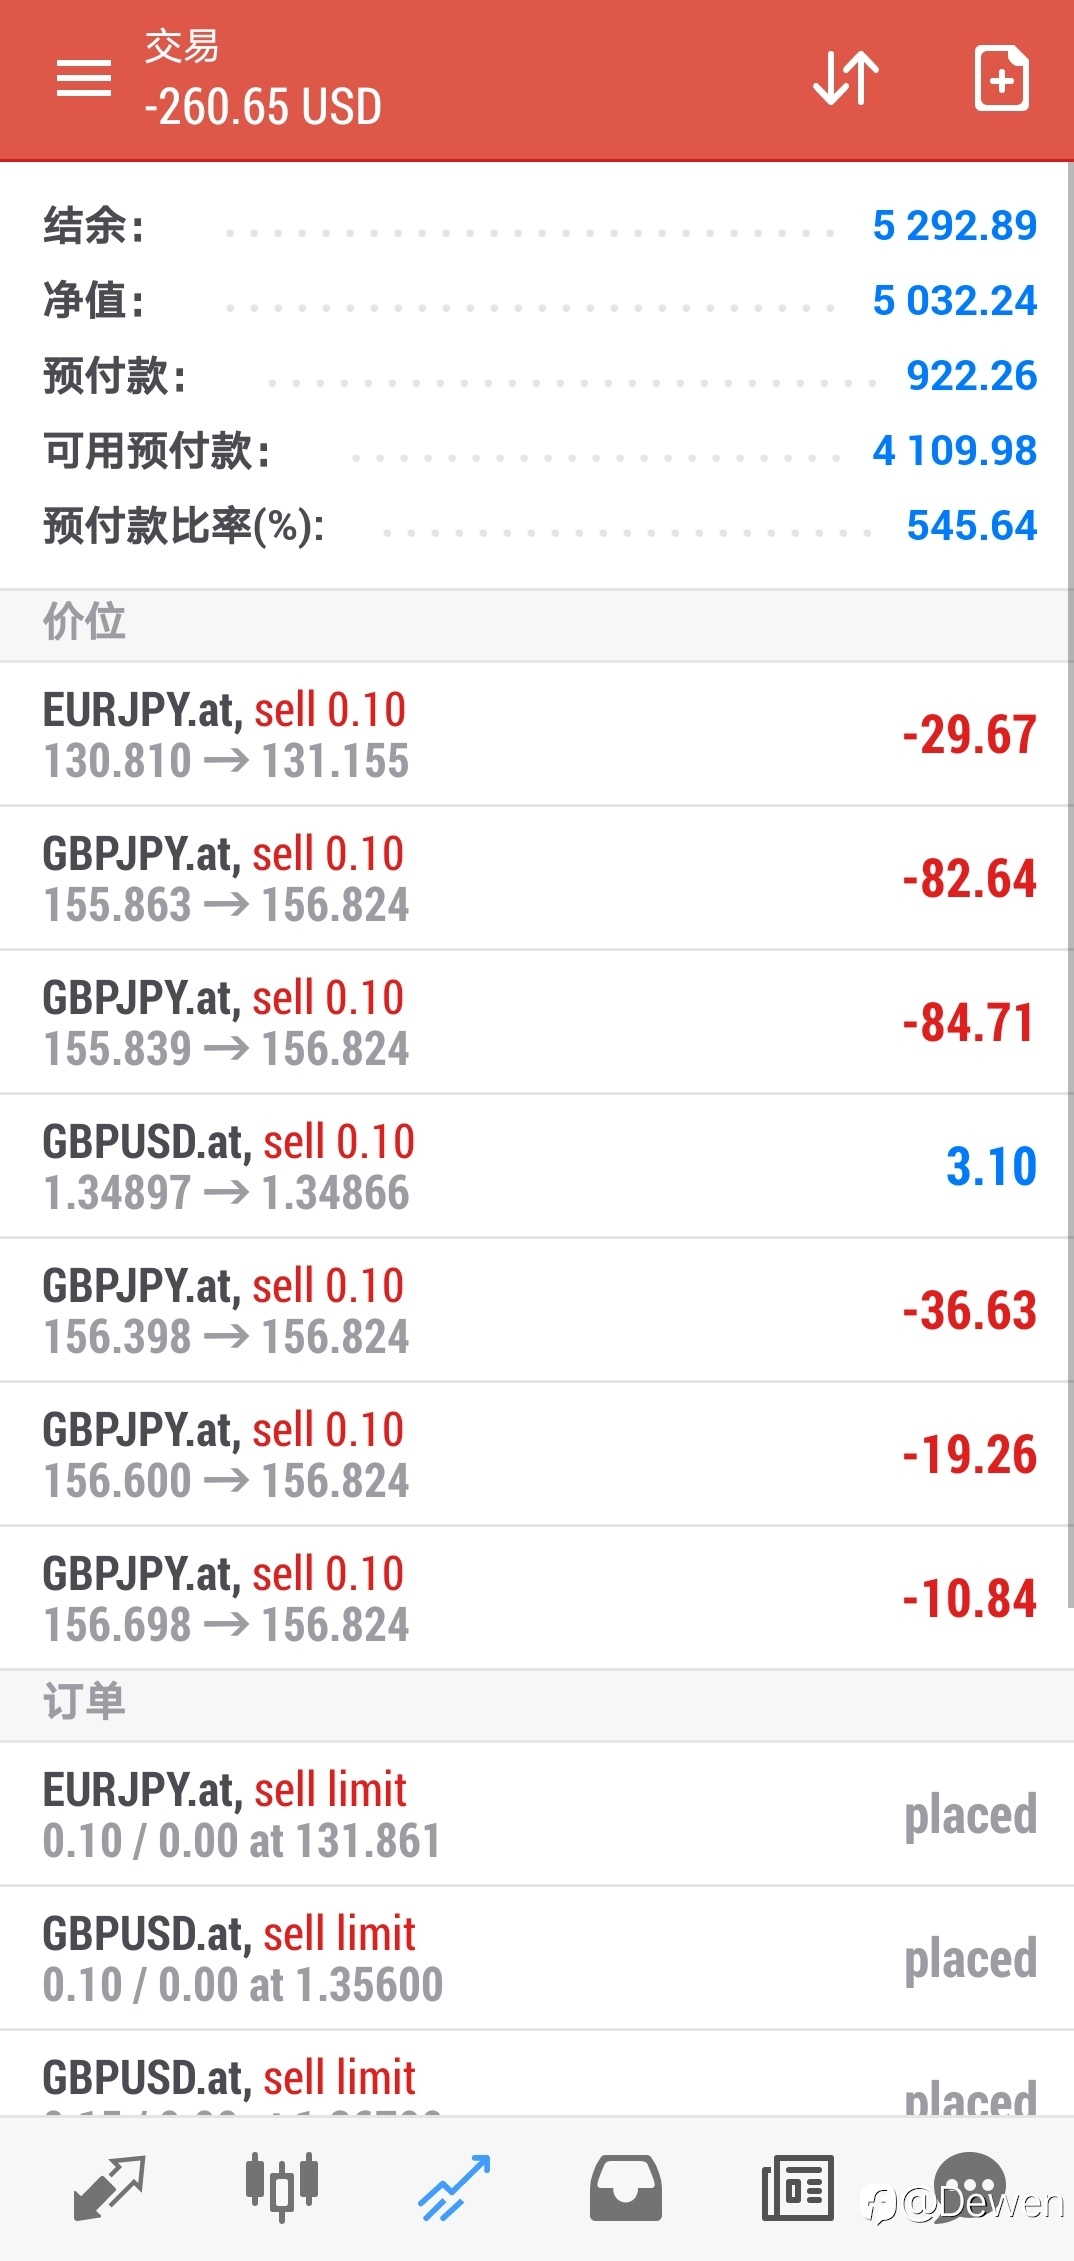Image resolution: width=1074 pixels, height=2261 pixels.
Task: Open the candlestick Chart tab
Action: coord(282,2187)
